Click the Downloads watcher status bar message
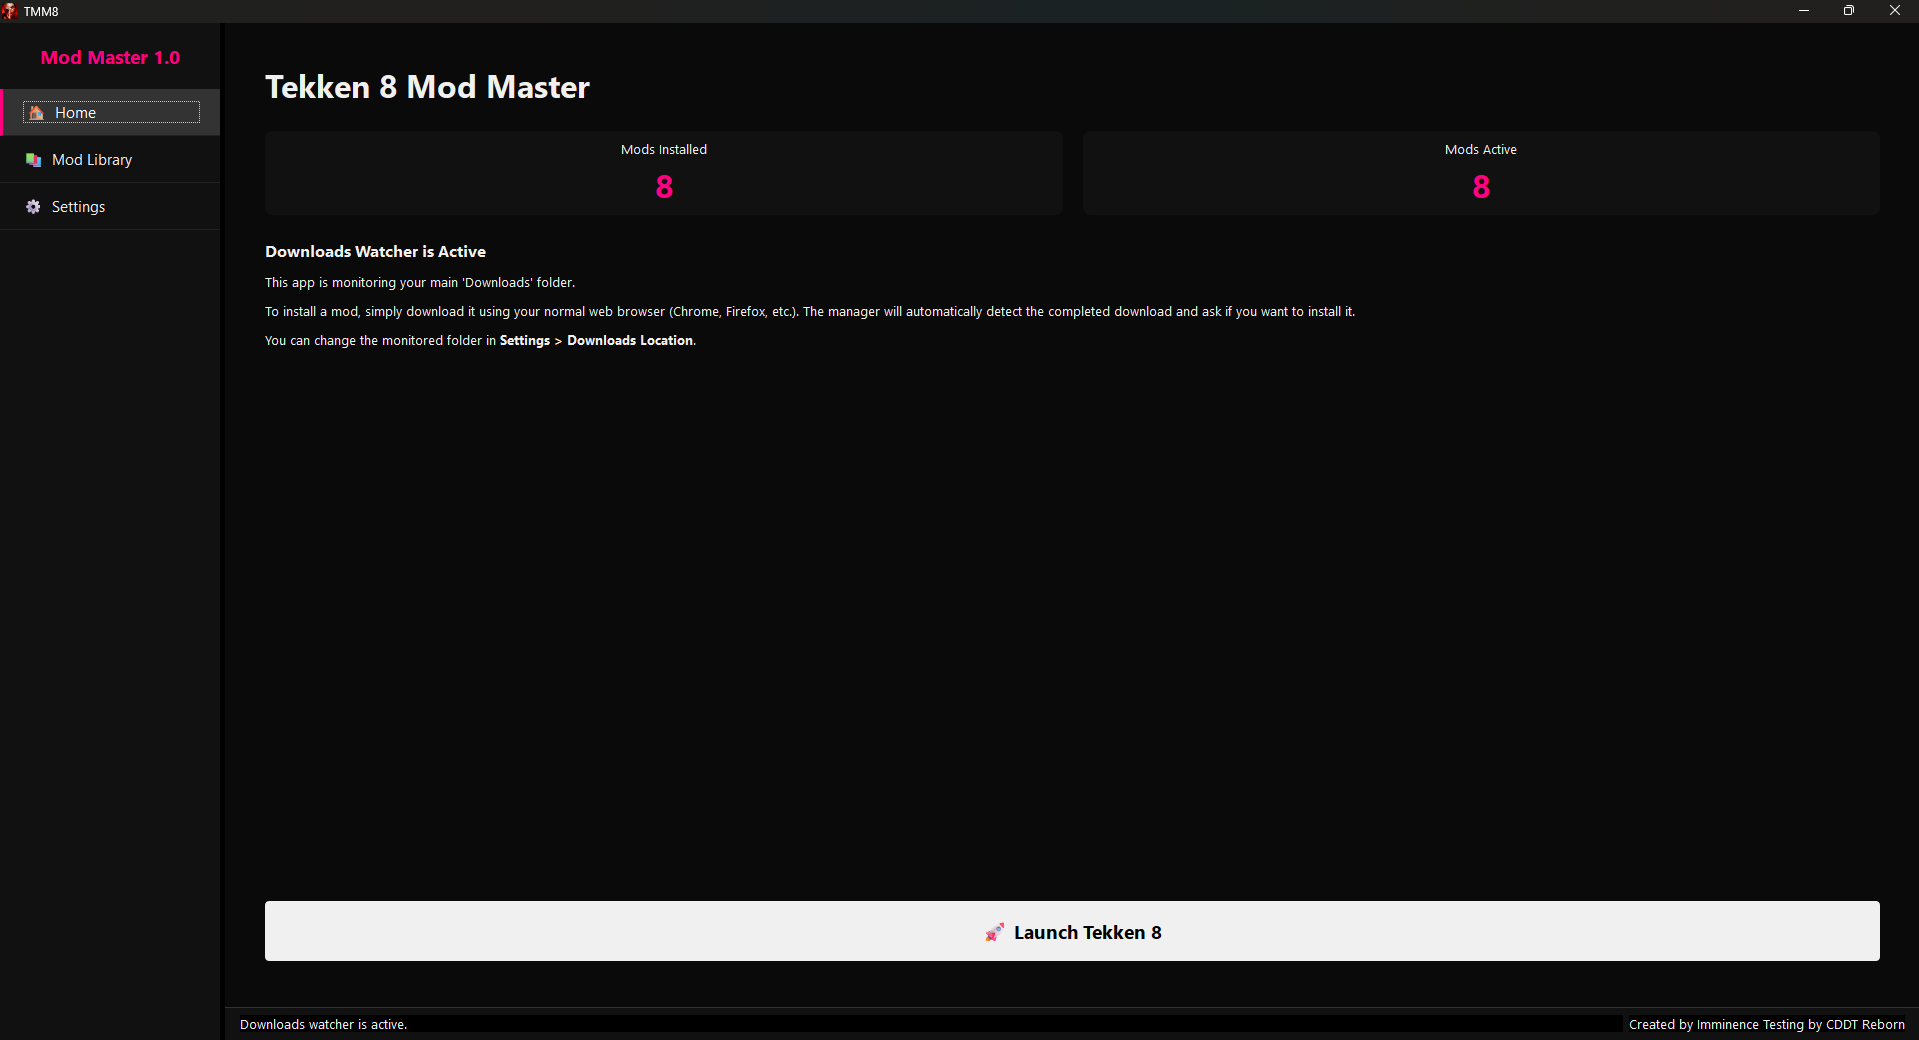 pos(323,1024)
